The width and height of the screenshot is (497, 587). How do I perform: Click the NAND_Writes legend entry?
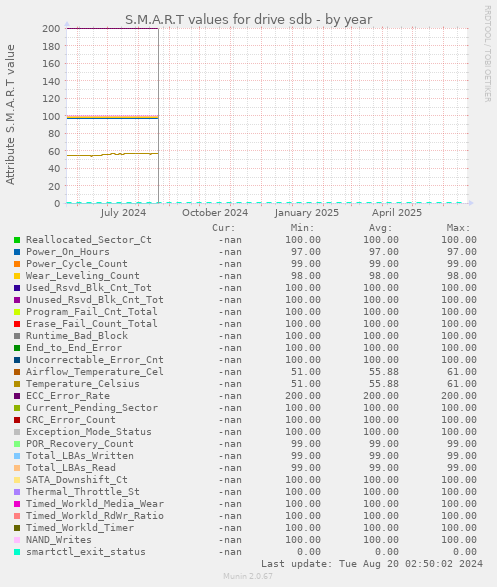click(58, 540)
